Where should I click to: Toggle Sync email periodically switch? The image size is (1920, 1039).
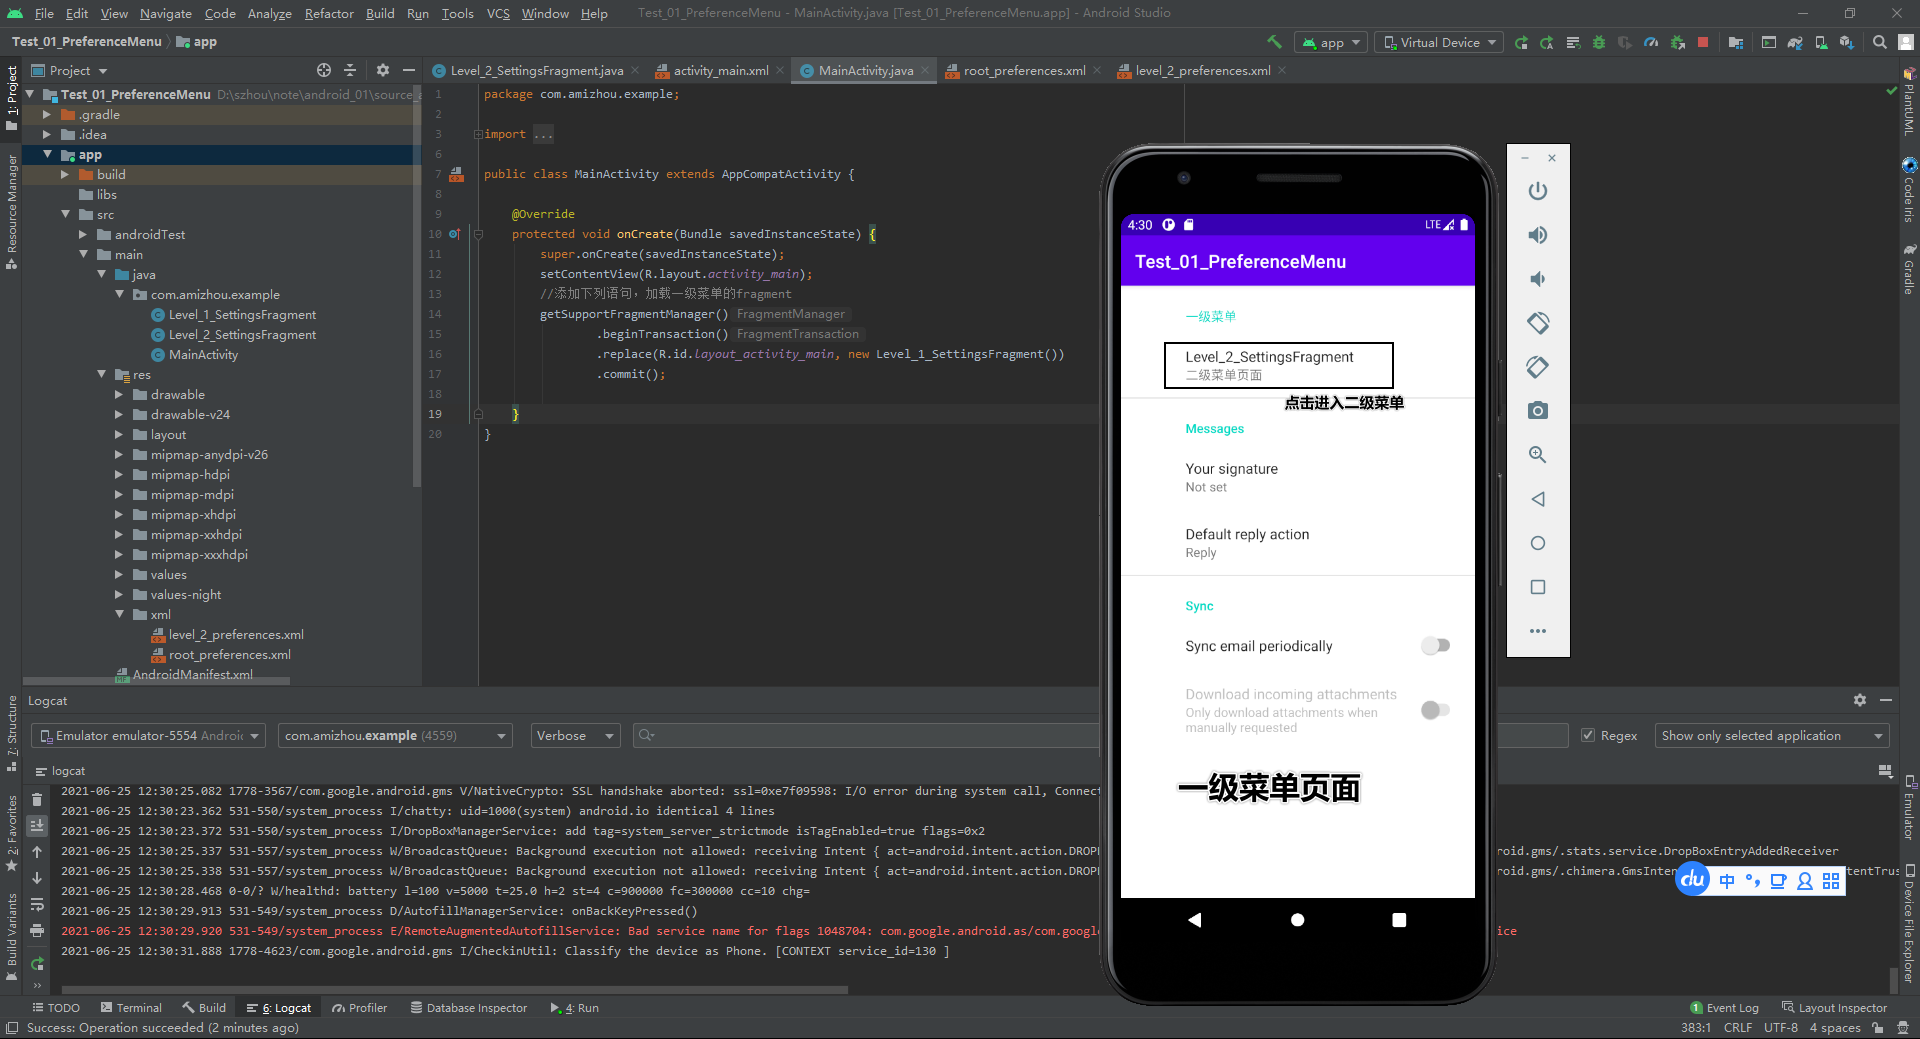click(x=1436, y=645)
